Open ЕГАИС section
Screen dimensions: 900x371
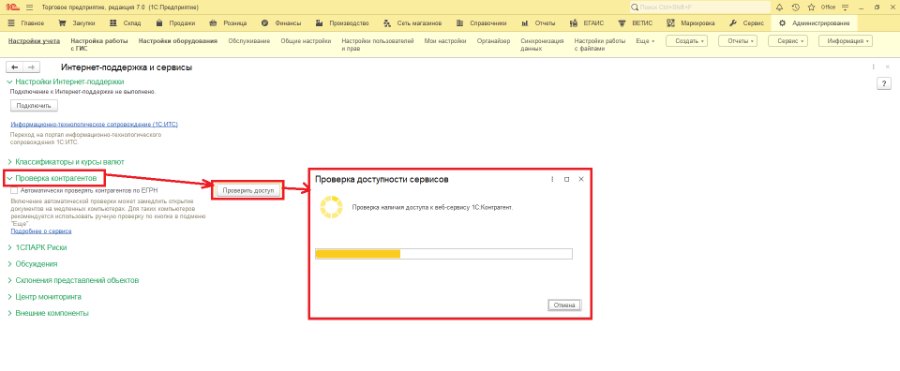pos(588,24)
